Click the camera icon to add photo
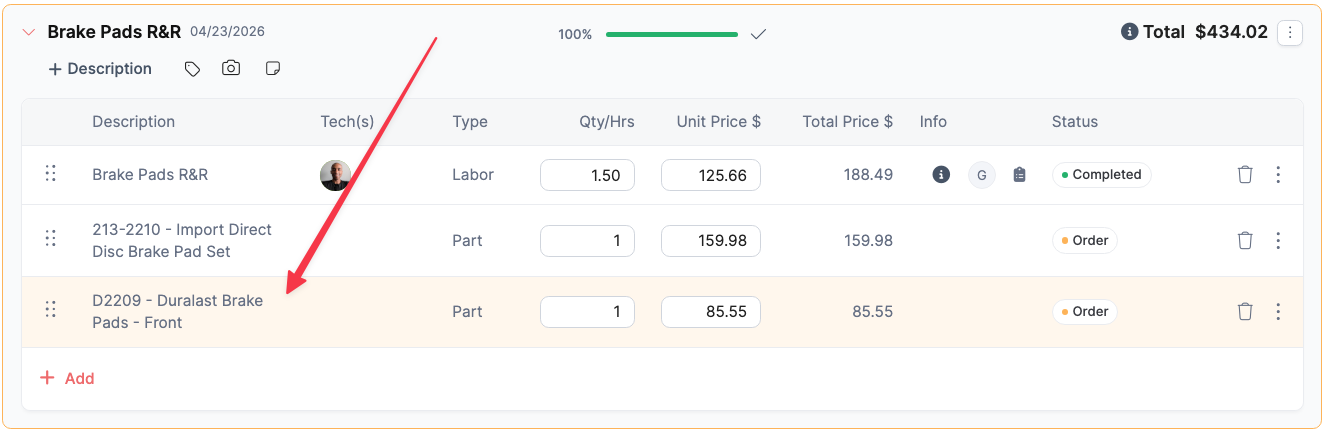Image resolution: width=1328 pixels, height=435 pixels. coord(231,69)
